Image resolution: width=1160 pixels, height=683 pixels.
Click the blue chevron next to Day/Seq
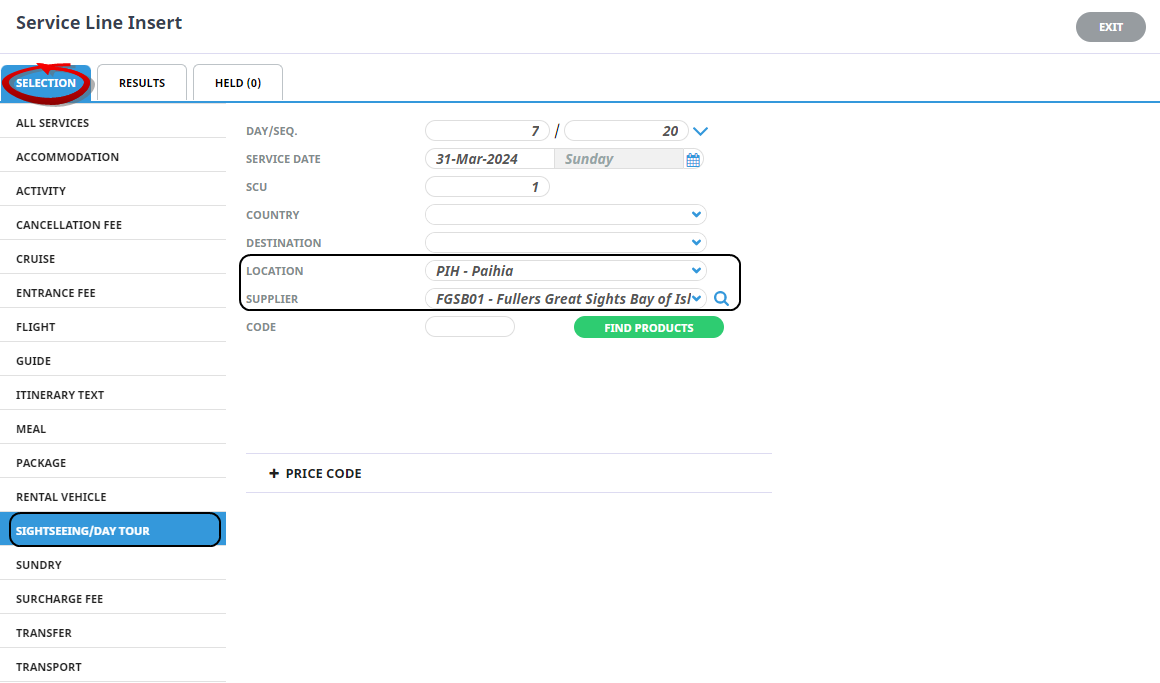pyautogui.click(x=700, y=131)
